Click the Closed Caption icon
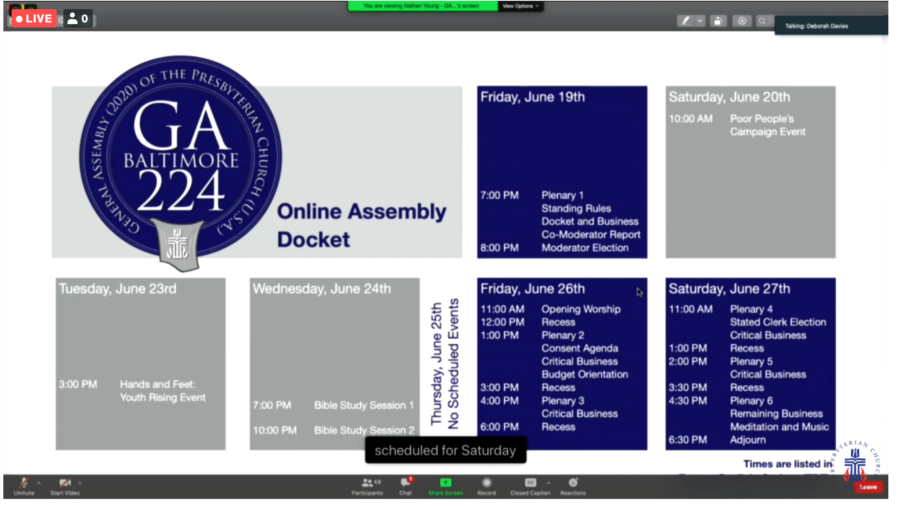The height and width of the screenshot is (506, 900). 530,483
